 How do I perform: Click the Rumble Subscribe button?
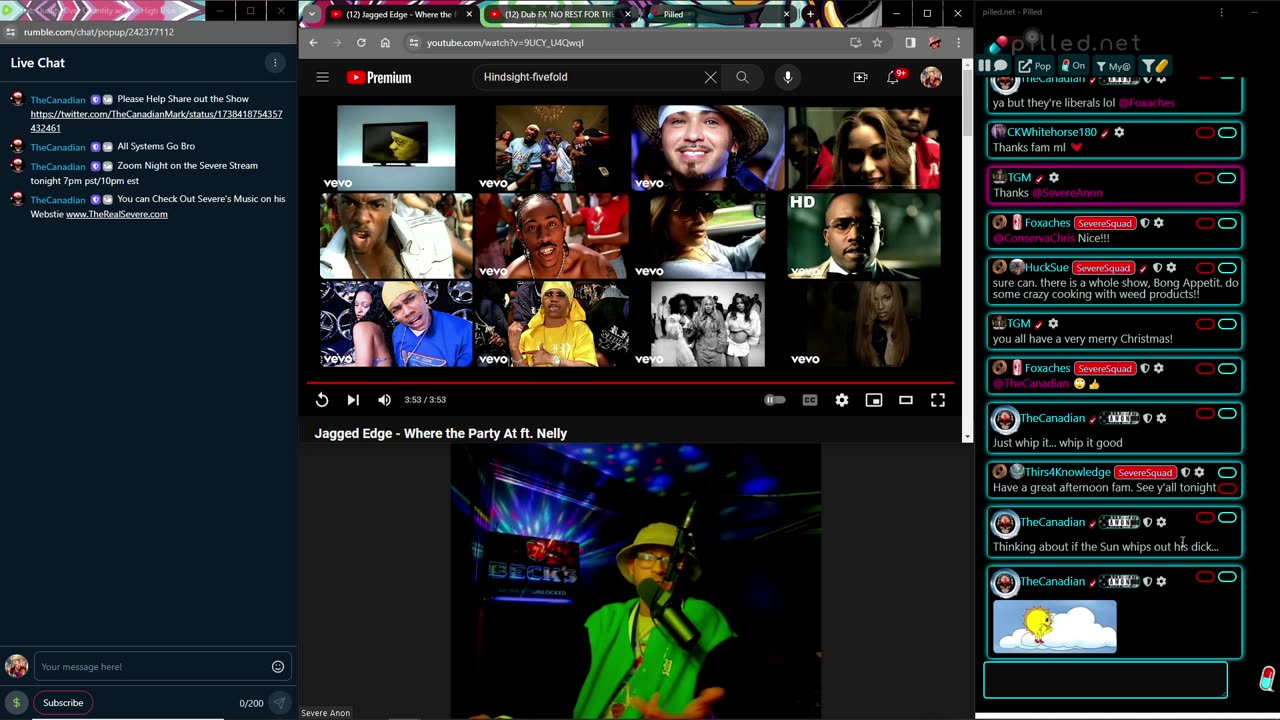point(63,703)
